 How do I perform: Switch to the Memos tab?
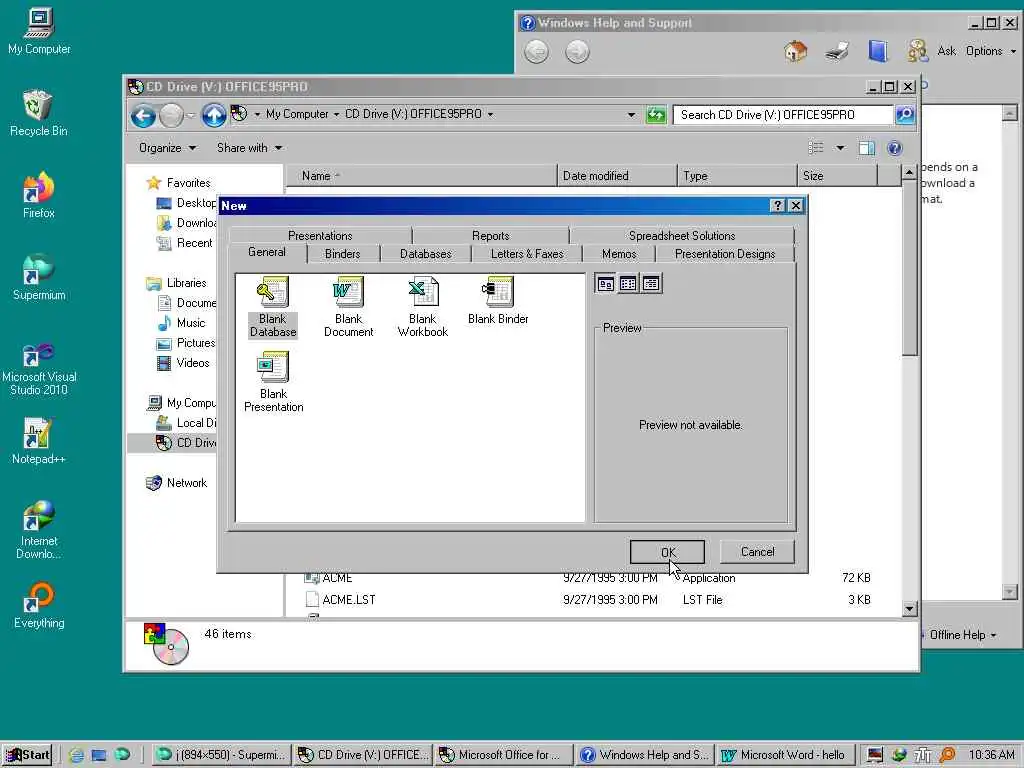(618, 253)
